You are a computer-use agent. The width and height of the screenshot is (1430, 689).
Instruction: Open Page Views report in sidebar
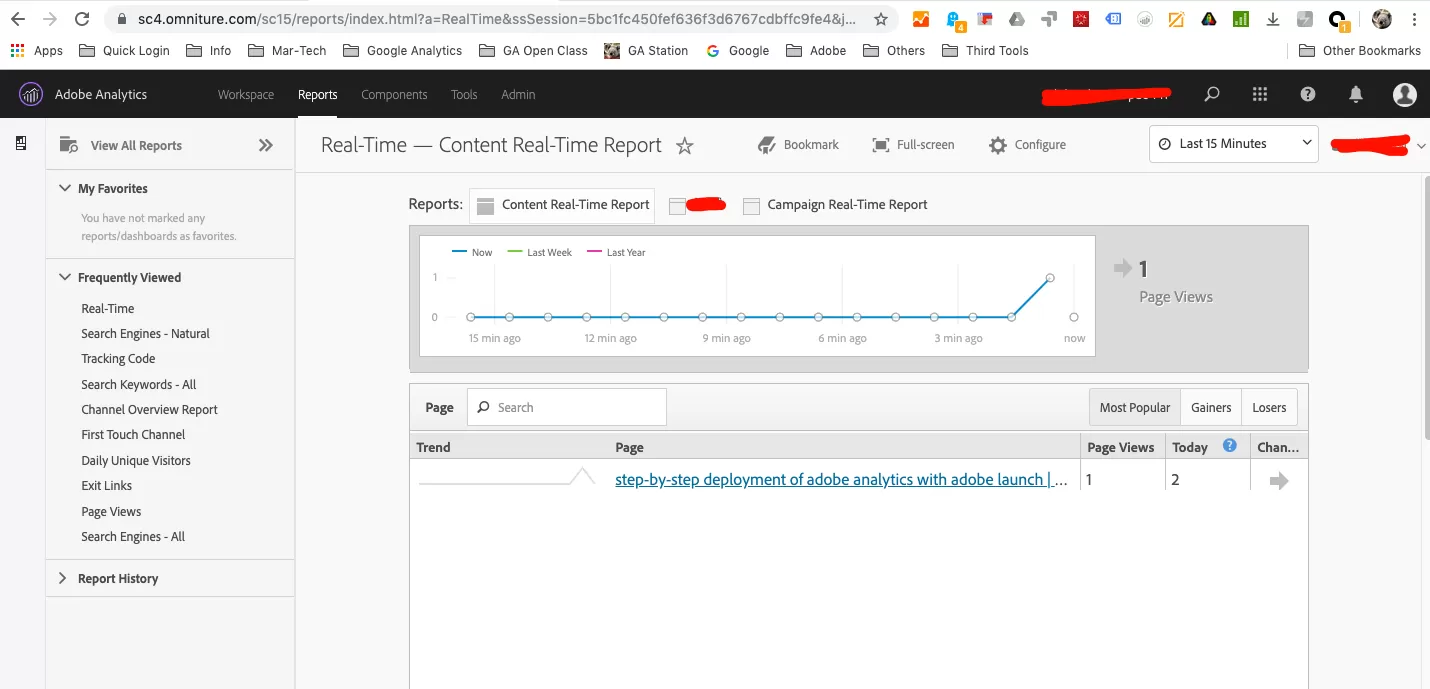tap(111, 512)
